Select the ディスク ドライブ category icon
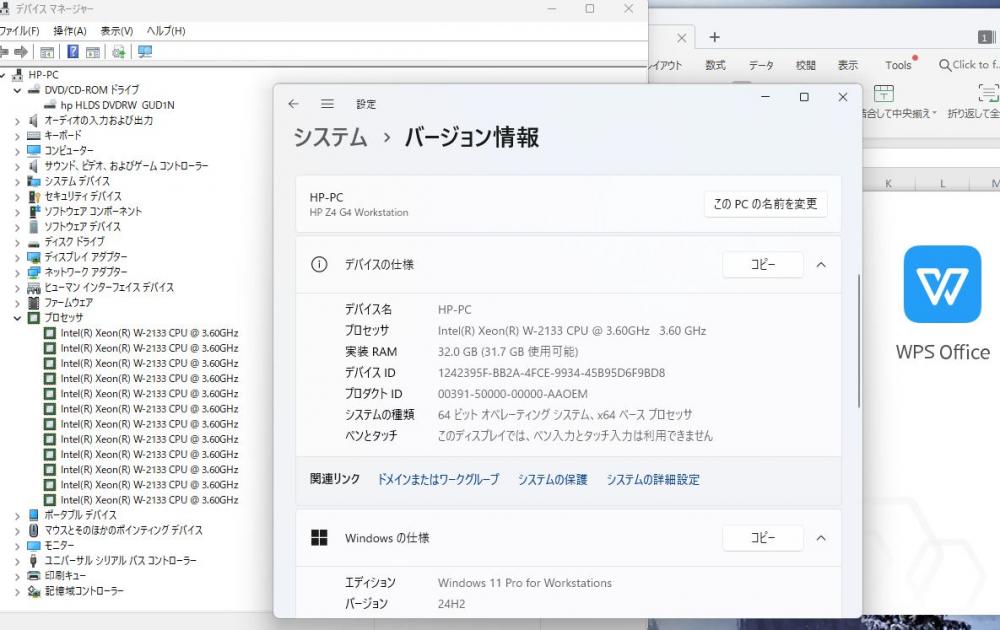 pyautogui.click(x=34, y=242)
